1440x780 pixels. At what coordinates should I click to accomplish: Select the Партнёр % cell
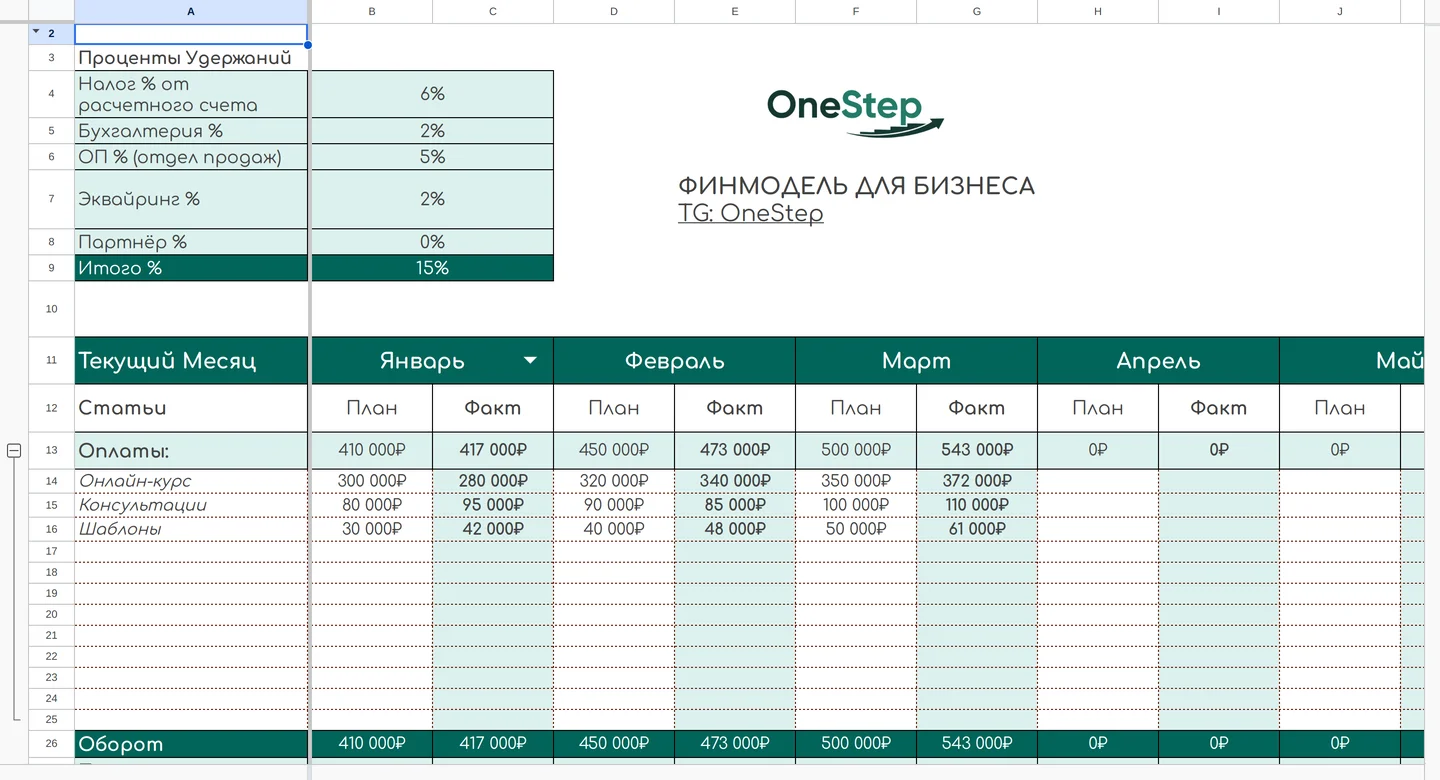191,242
